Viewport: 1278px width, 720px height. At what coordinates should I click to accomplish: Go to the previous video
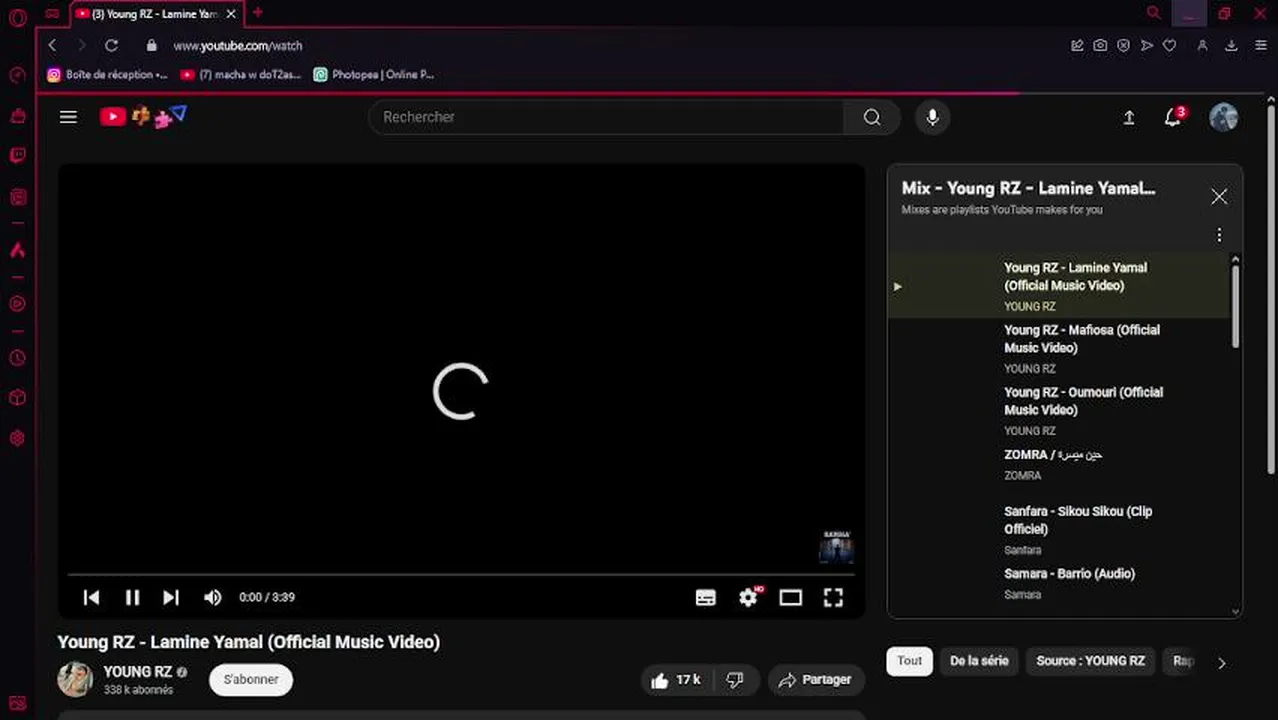[91, 597]
